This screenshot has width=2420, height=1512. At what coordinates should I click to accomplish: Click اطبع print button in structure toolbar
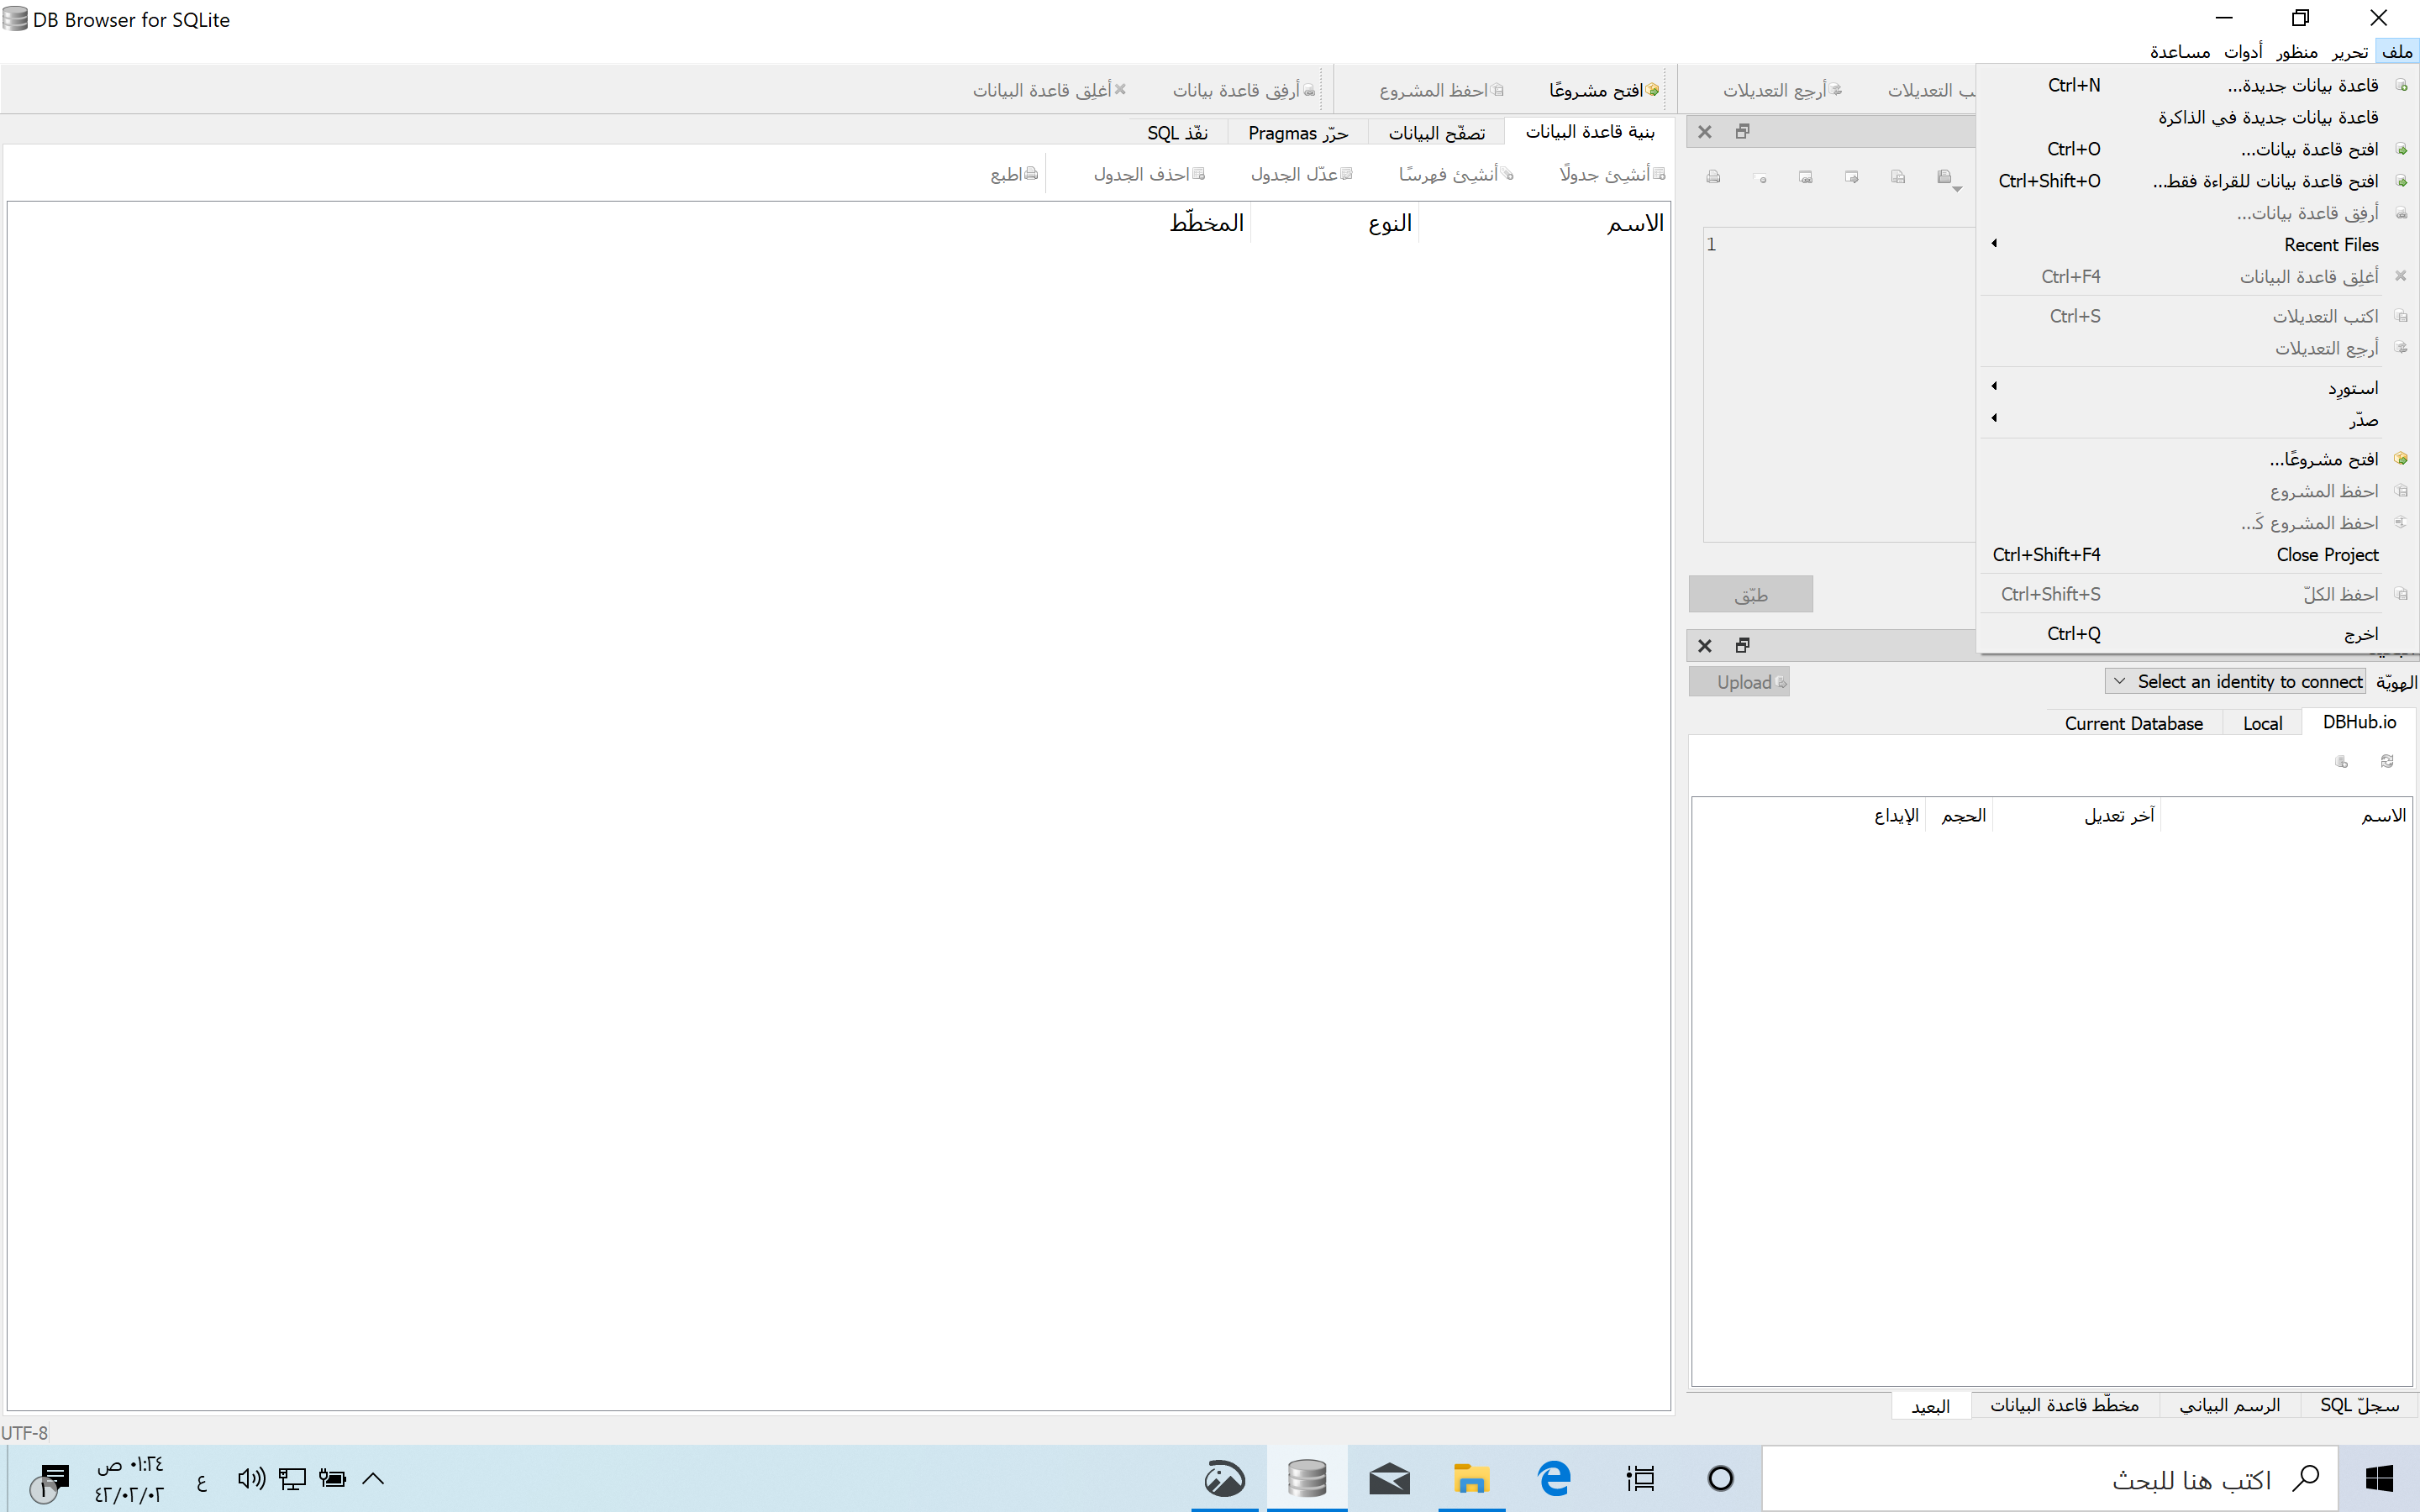[x=1014, y=174]
